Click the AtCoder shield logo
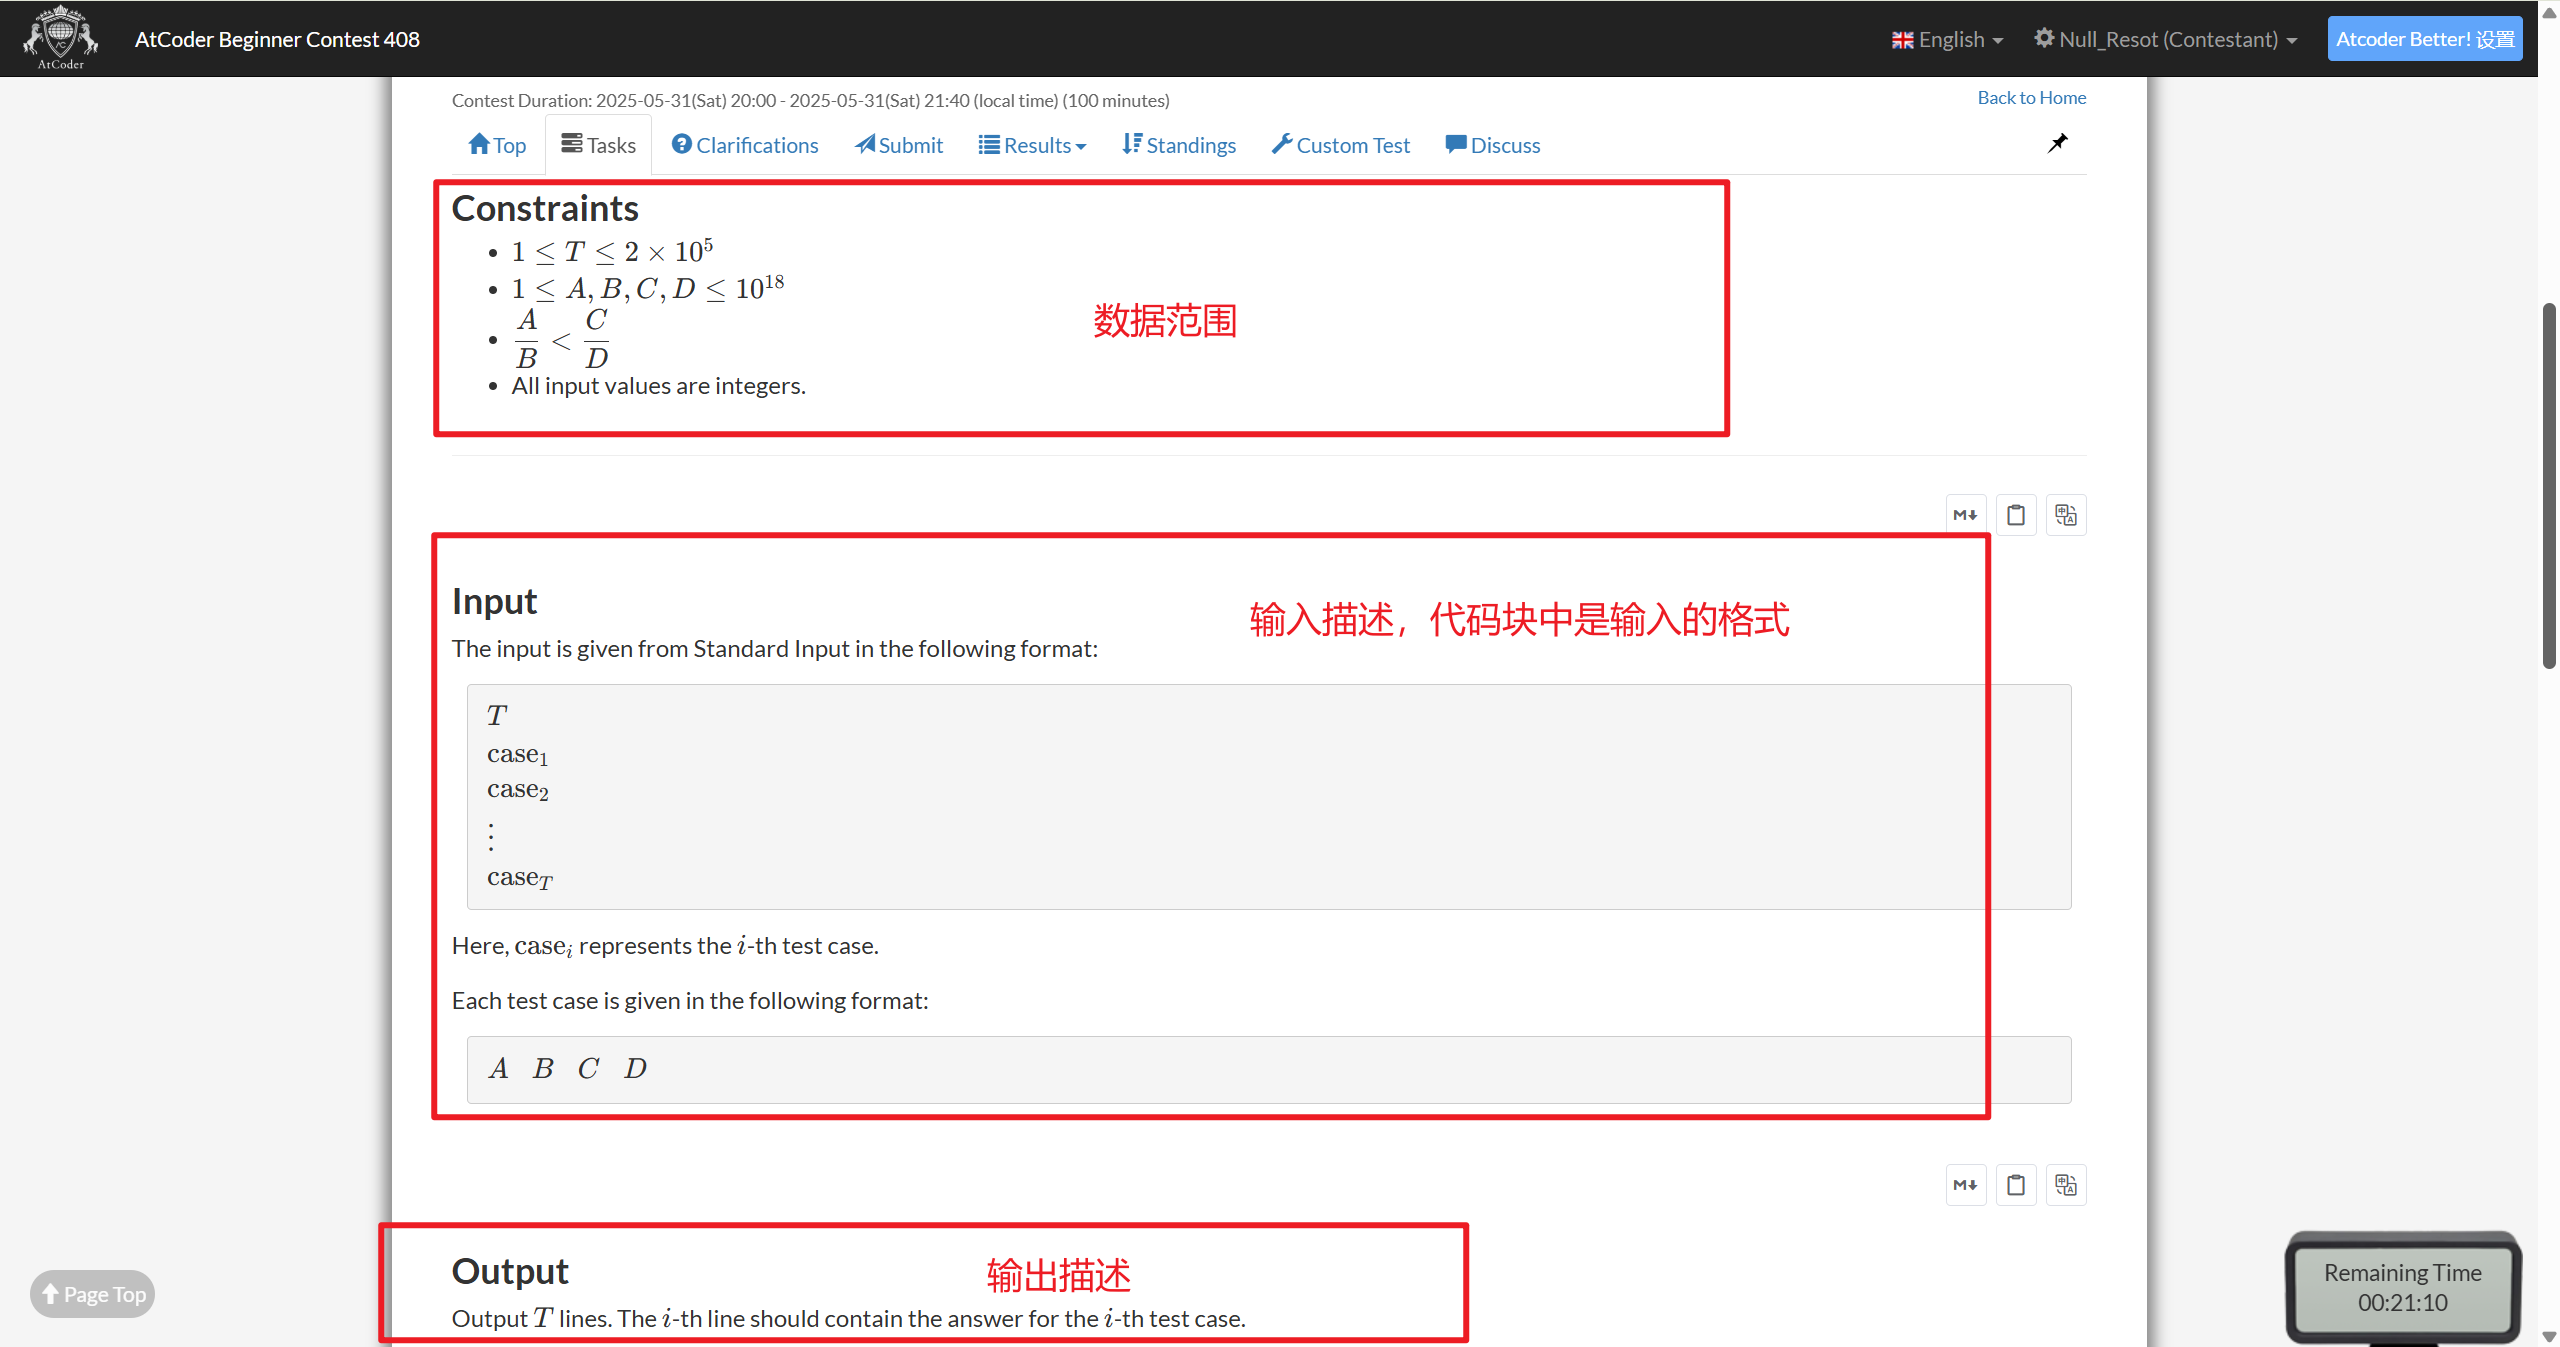 coord(59,37)
